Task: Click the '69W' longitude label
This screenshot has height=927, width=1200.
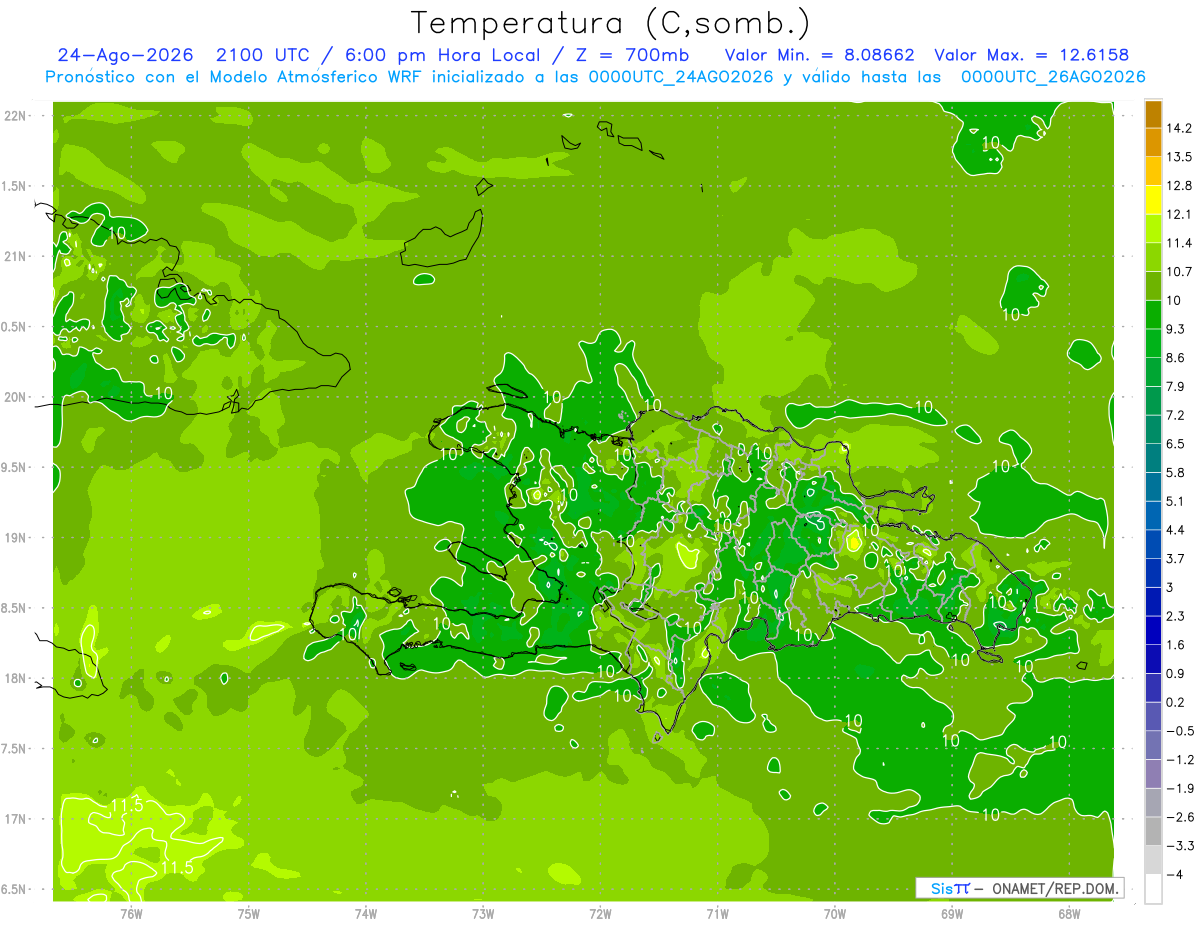Action: [951, 914]
